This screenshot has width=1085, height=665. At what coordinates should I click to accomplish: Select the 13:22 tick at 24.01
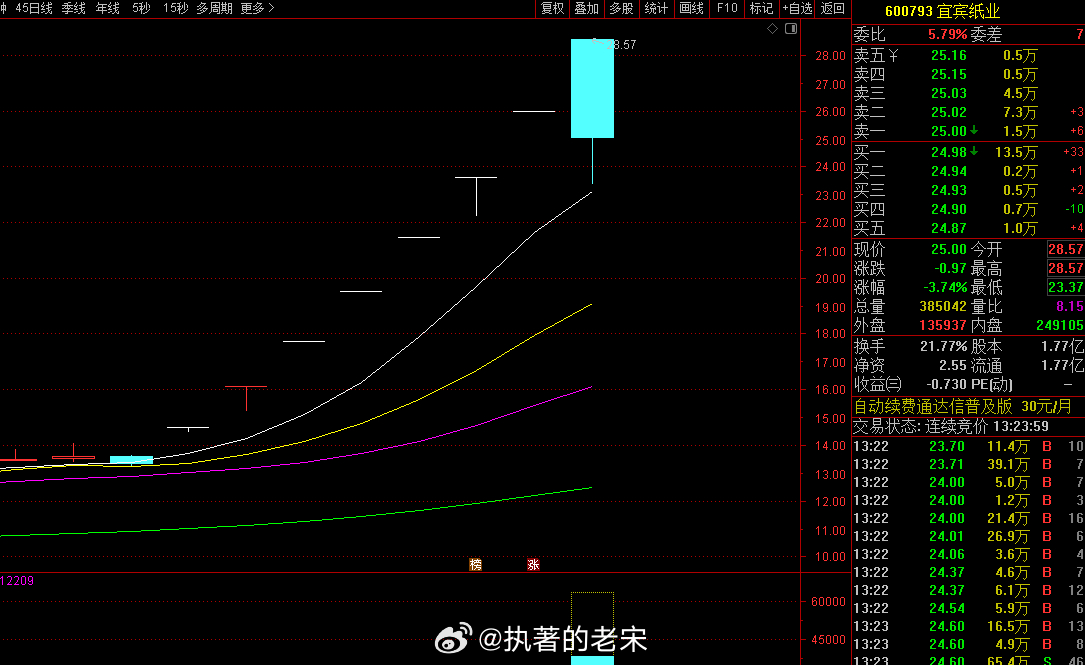969,536
